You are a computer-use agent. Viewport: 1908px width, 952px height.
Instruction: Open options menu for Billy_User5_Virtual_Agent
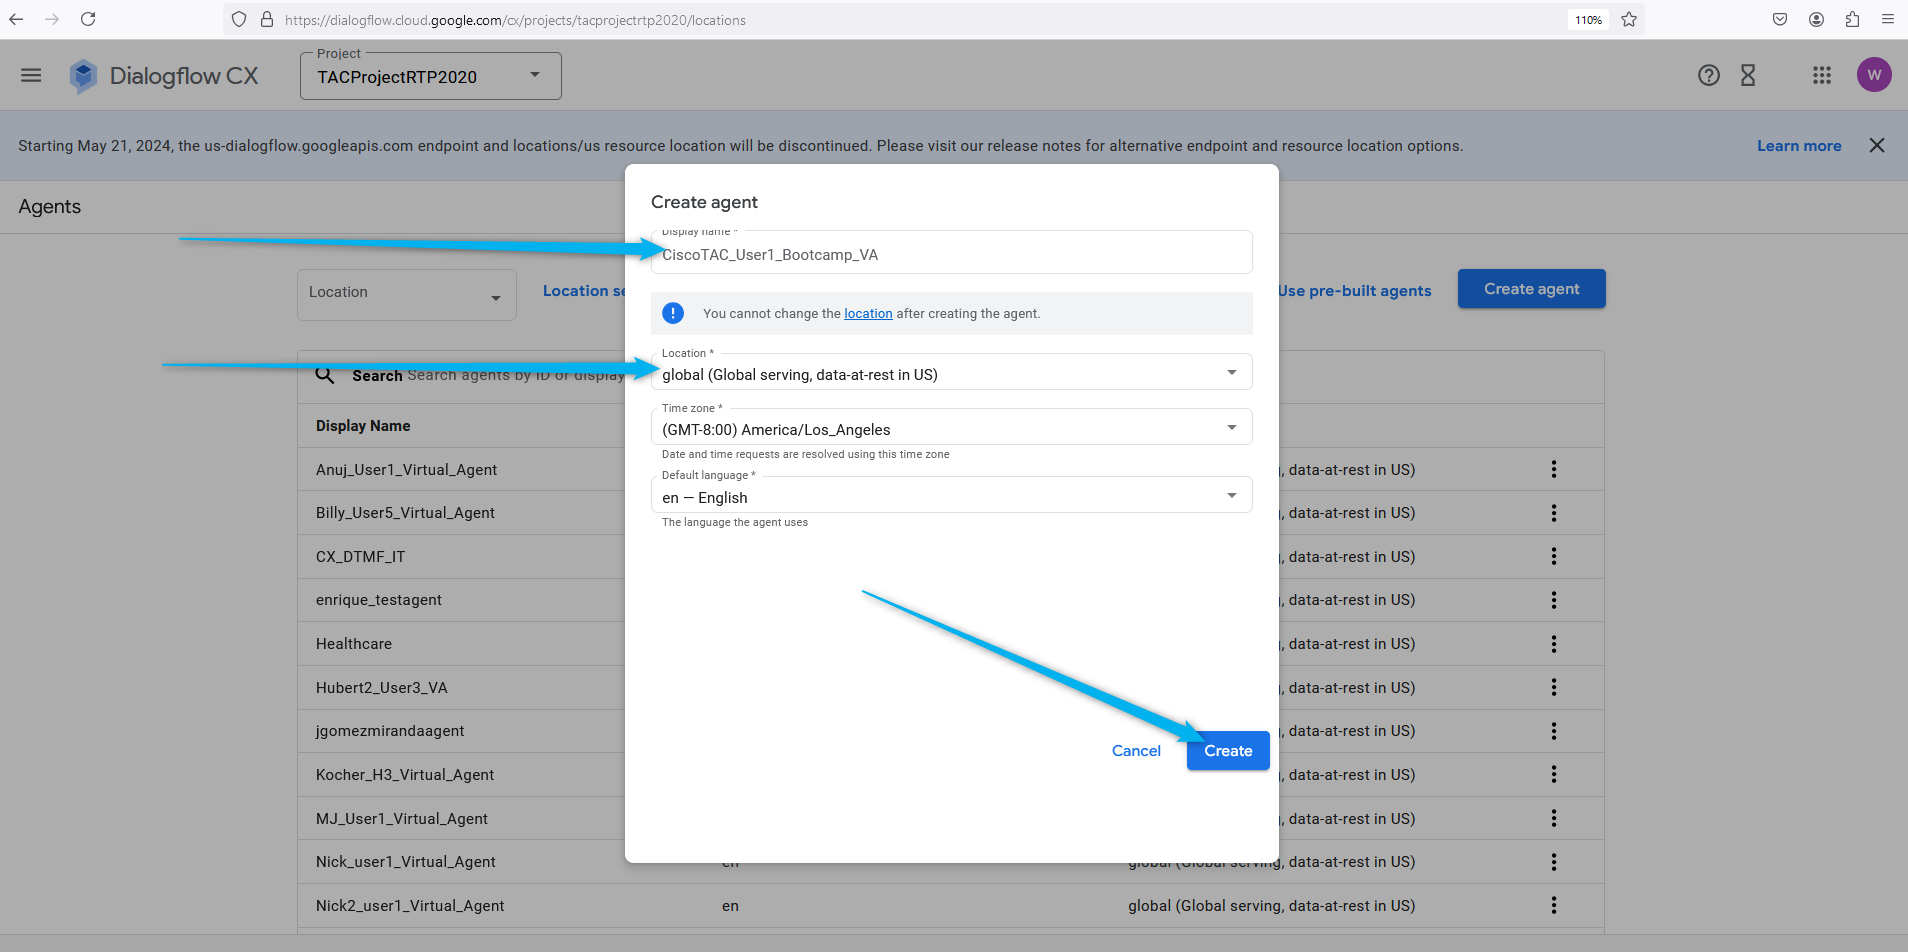pos(1554,513)
